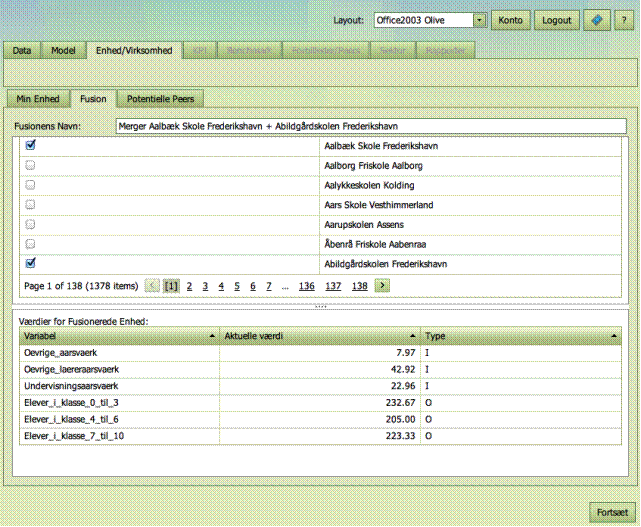641x527 pixels.
Task: Open the Model tab
Action: pyautogui.click(x=63, y=49)
